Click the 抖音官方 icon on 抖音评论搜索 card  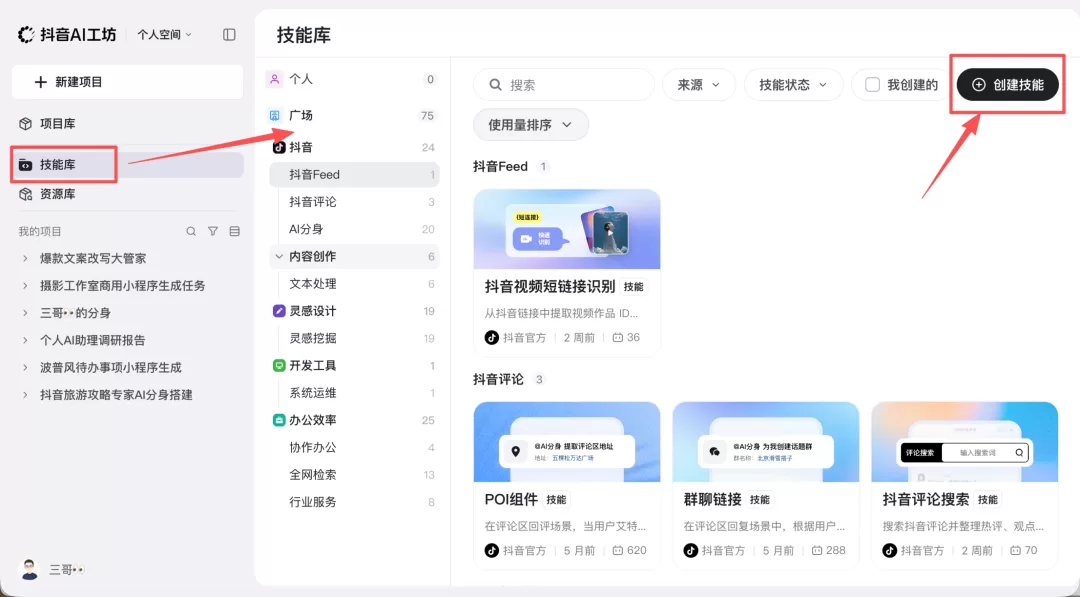tap(889, 550)
